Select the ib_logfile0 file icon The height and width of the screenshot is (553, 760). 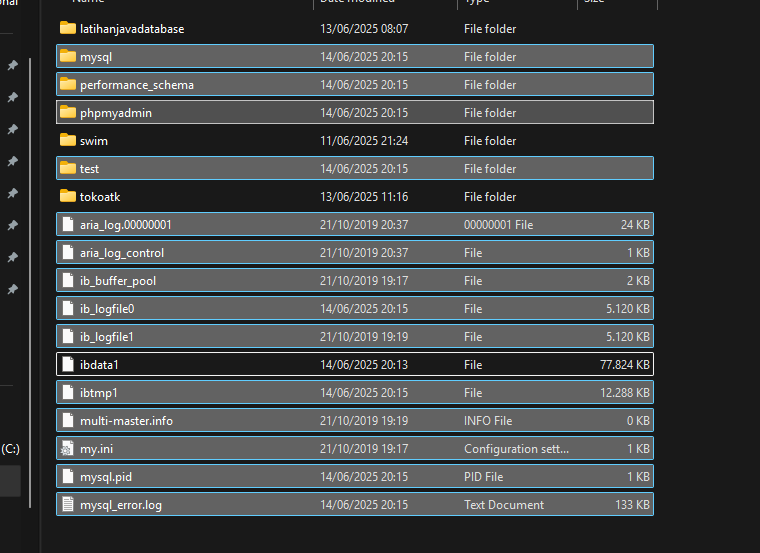coord(68,308)
